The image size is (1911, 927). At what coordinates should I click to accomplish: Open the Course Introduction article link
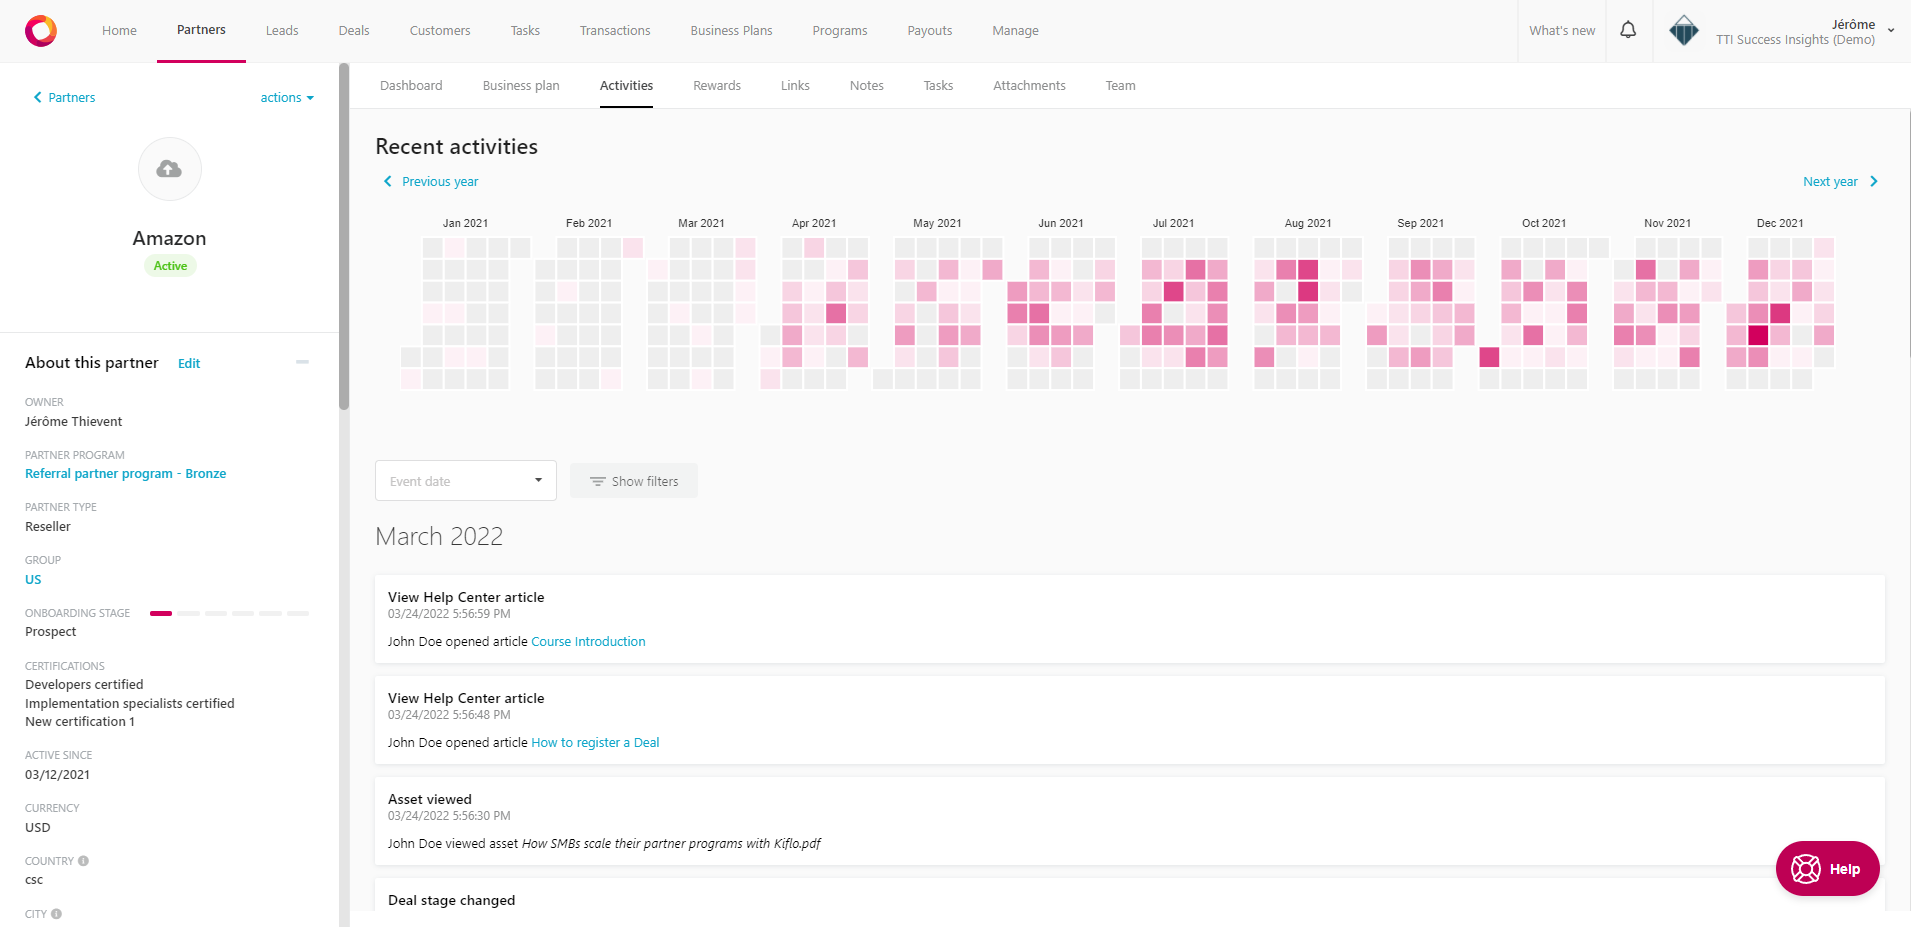[x=588, y=642]
